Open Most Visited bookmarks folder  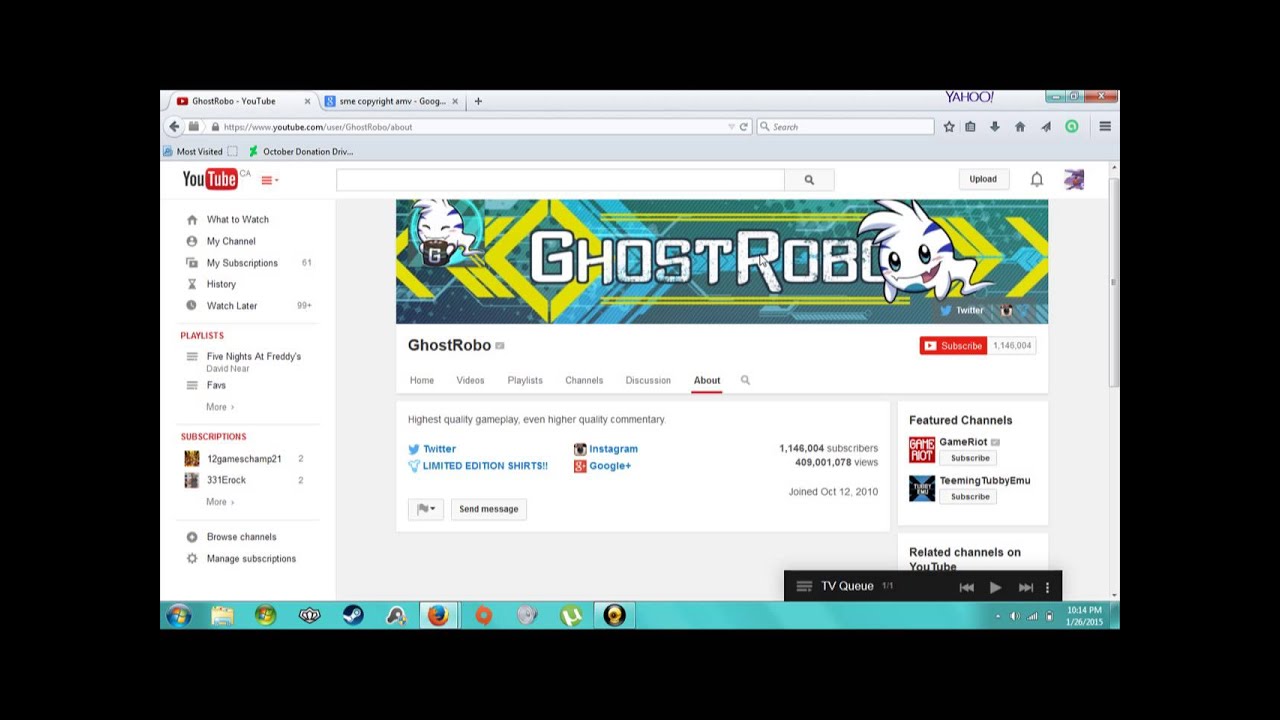193,152
